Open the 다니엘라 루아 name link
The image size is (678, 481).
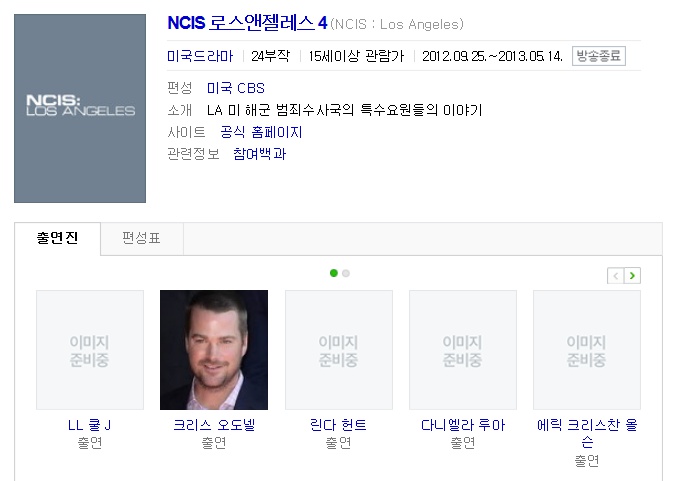[463, 425]
